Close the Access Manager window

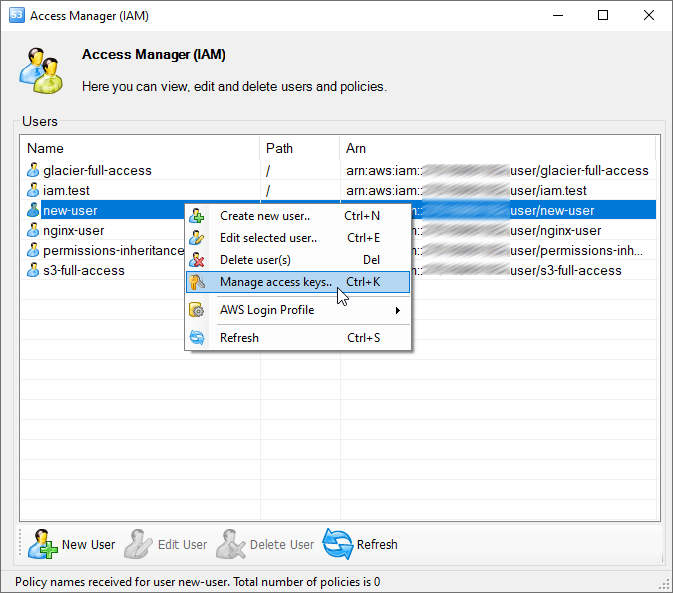pyautogui.click(x=649, y=15)
